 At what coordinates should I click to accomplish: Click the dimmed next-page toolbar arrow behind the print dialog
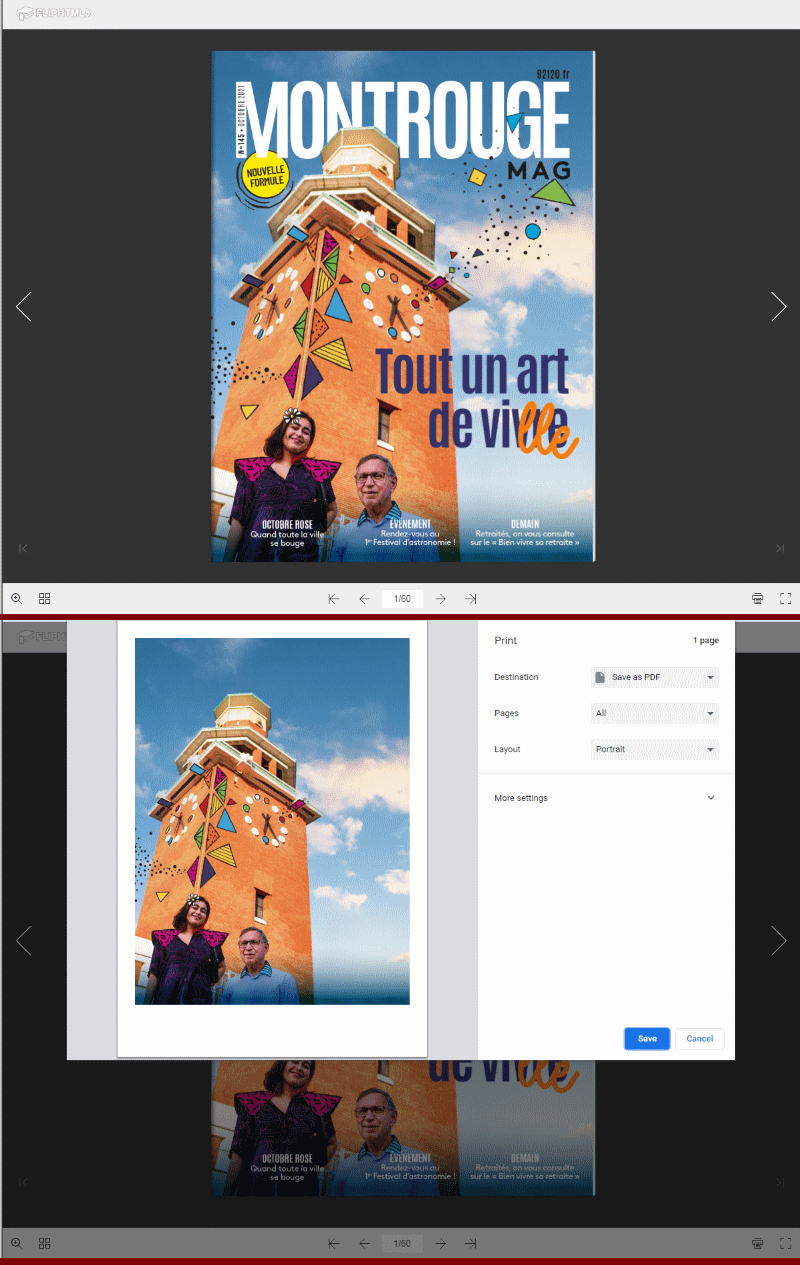click(440, 1243)
